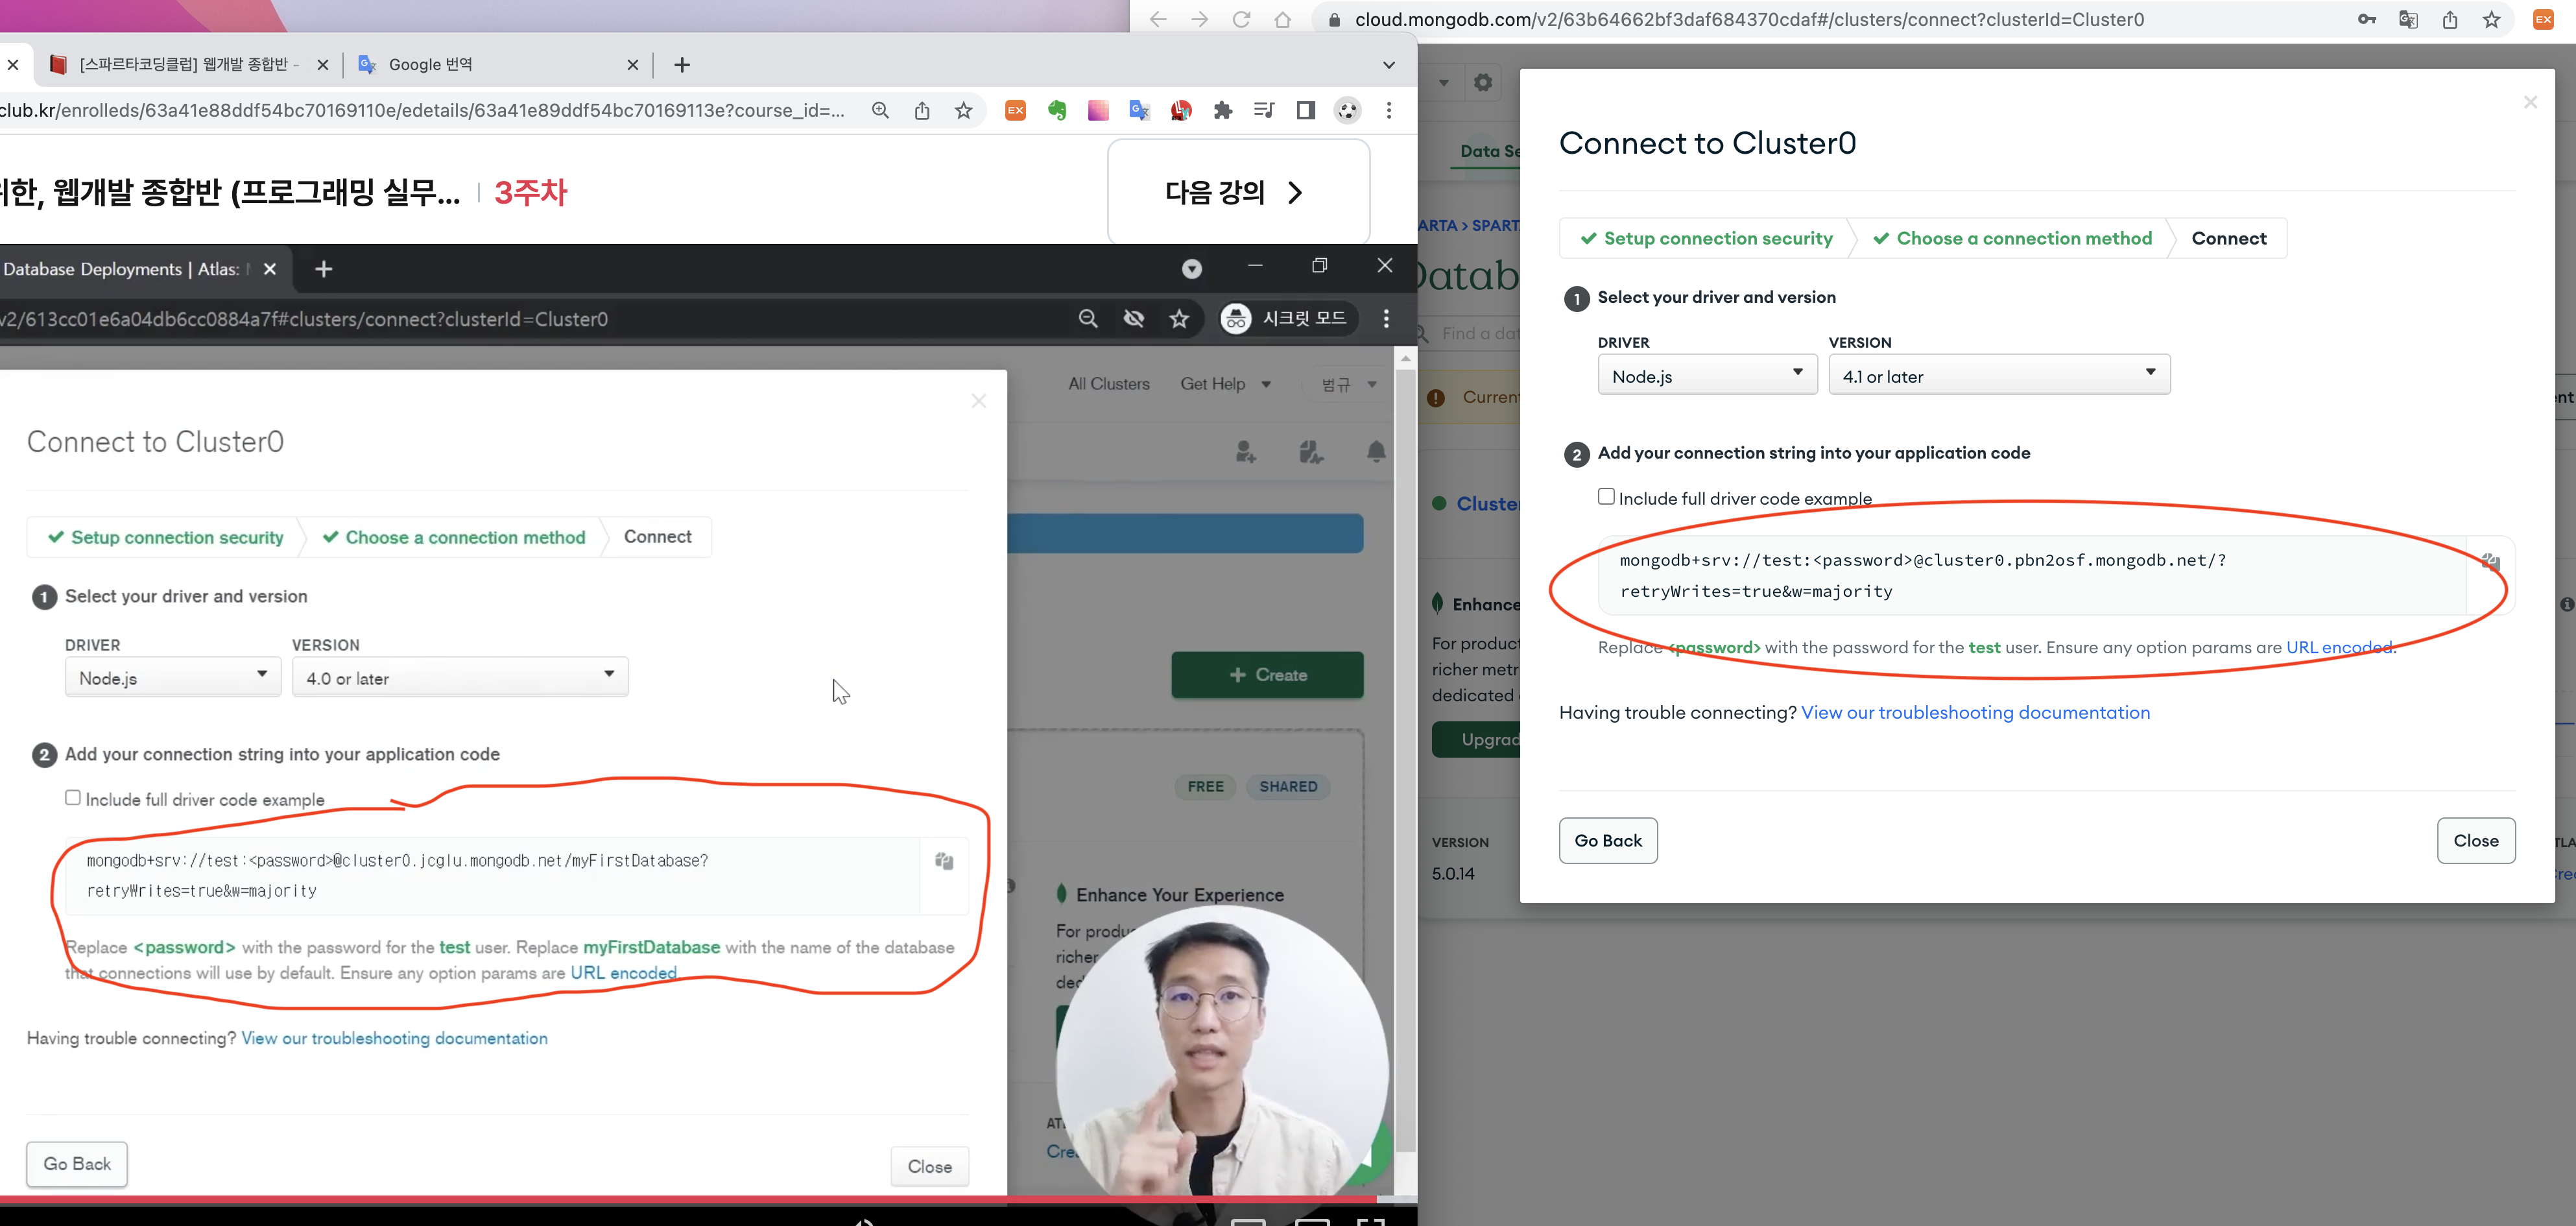Click Go Back in right Connect dialog

pos(1608,840)
